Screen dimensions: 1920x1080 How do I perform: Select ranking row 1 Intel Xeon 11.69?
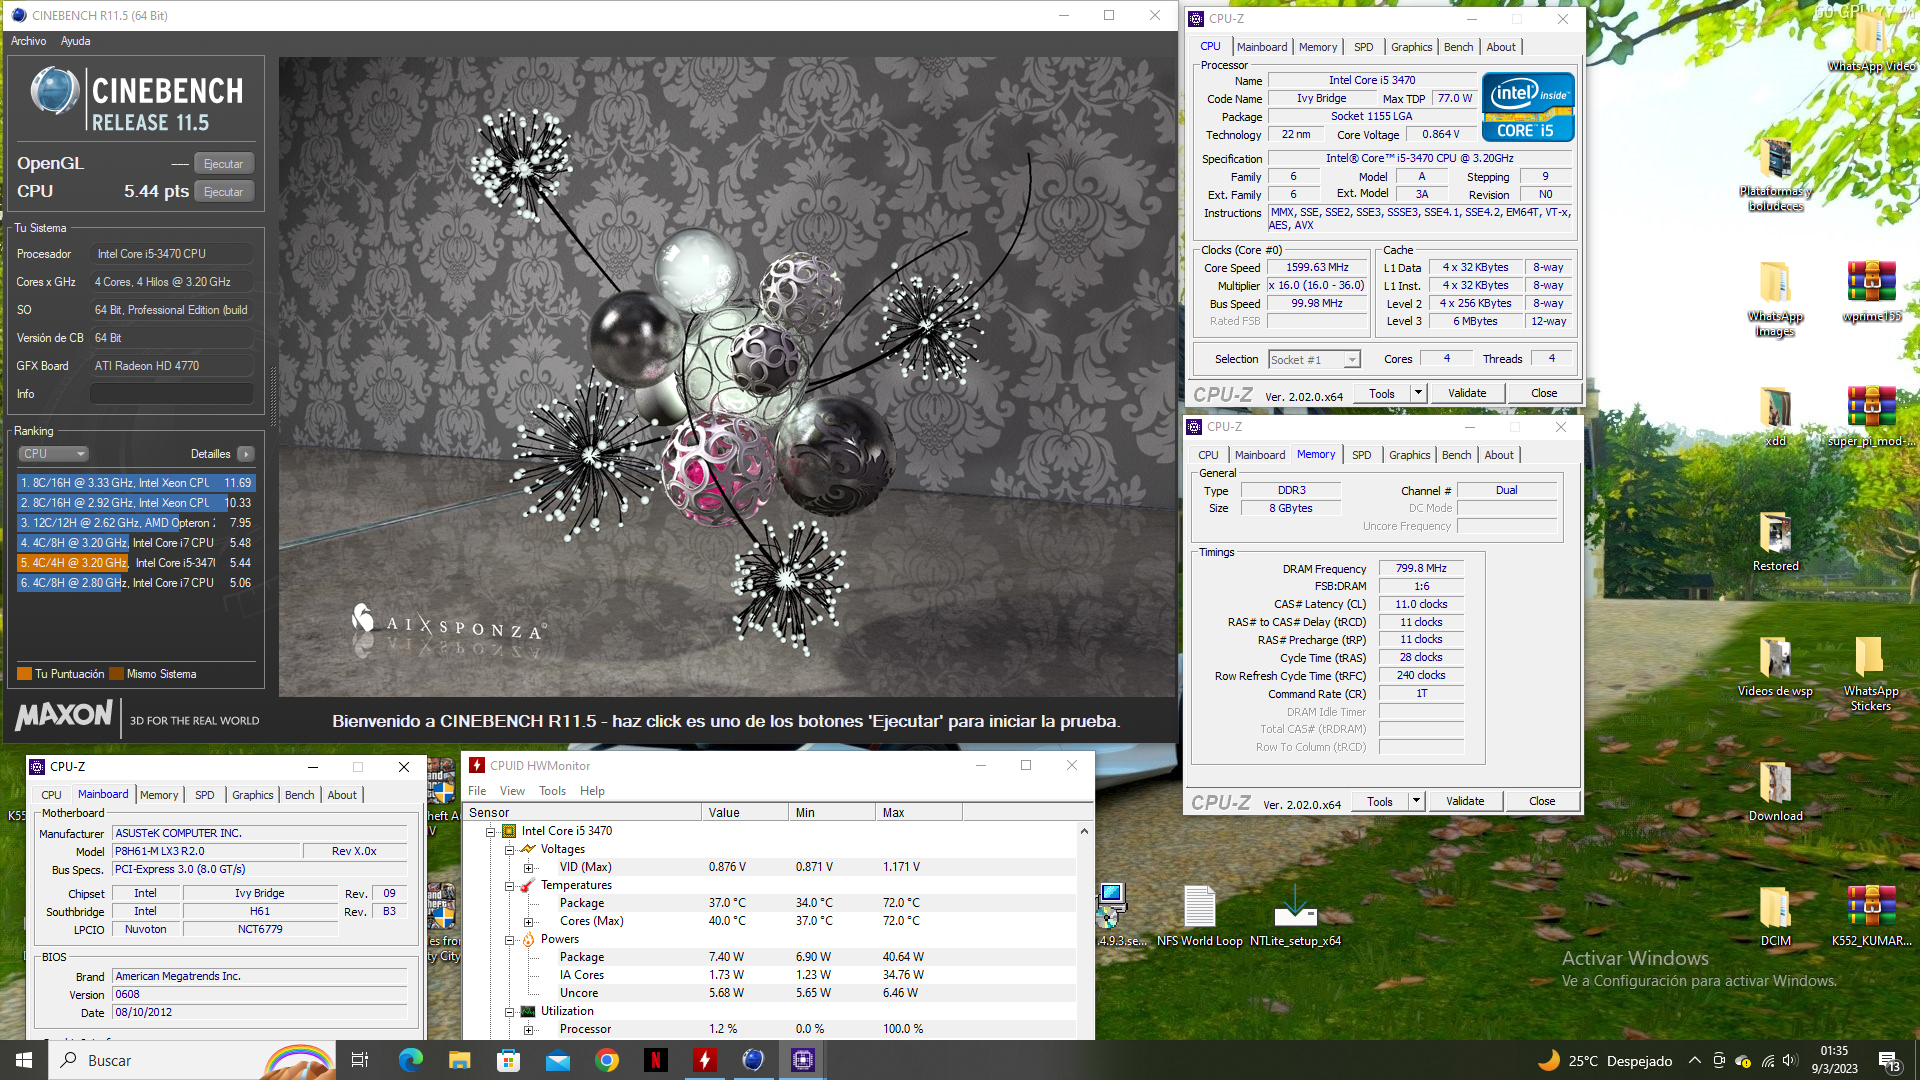[x=136, y=483]
